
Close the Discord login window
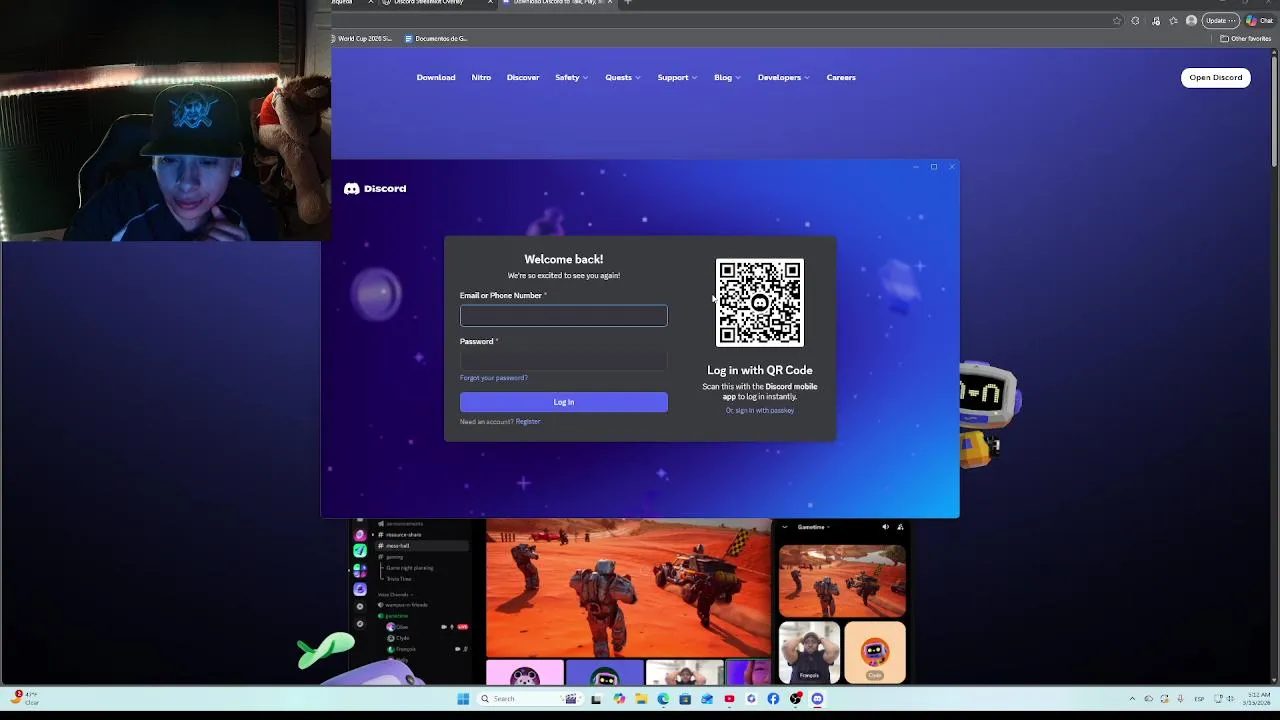pos(951,167)
